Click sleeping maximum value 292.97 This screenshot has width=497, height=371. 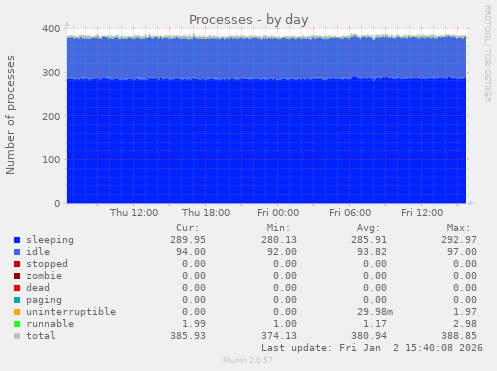459,240
